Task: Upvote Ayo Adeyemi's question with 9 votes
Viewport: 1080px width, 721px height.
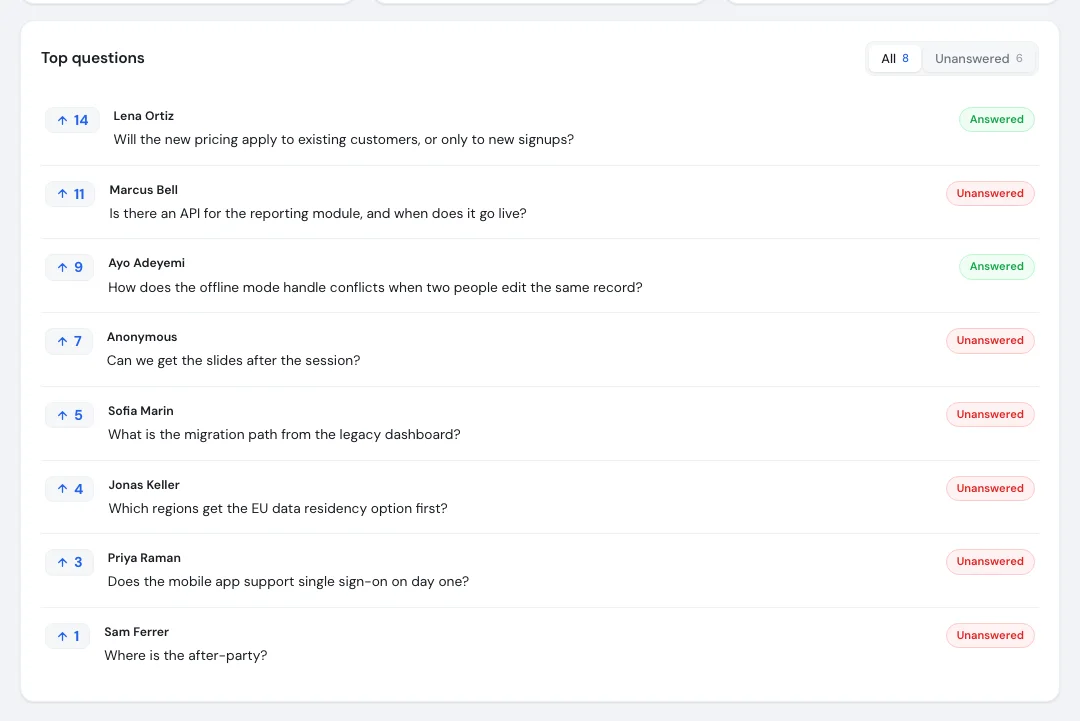Action: click(70, 267)
